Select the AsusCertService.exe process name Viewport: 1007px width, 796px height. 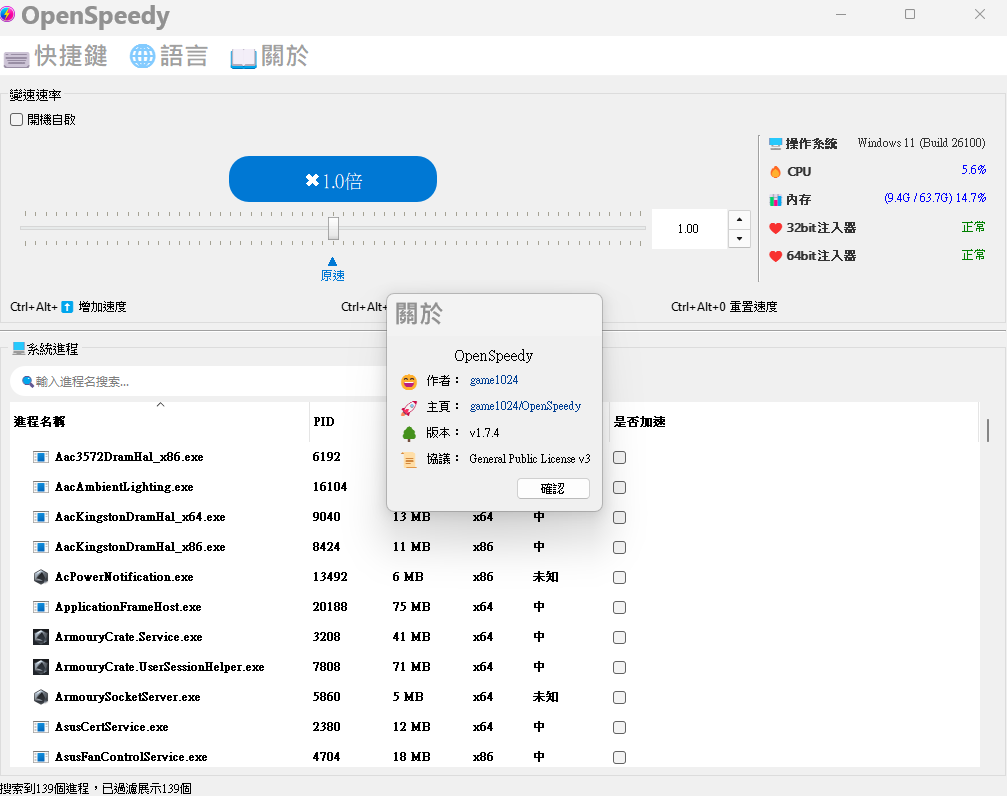(x=111, y=727)
